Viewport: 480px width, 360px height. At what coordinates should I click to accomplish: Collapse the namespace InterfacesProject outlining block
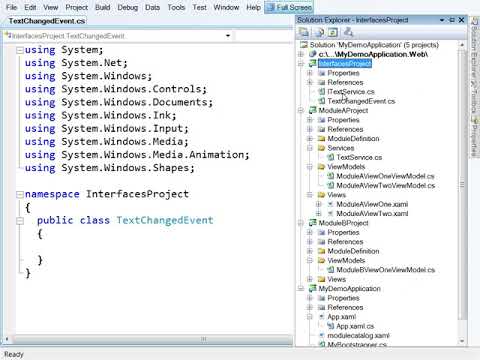(20, 194)
